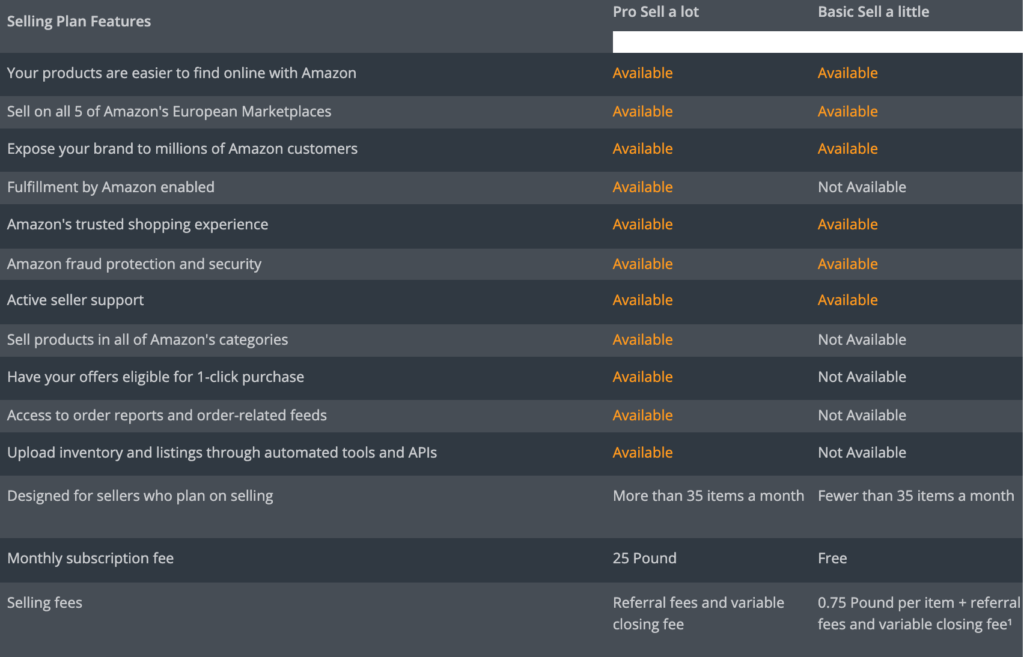Viewport: 1024px width, 657px height.
Task: Click the "Selling Plan Features" column header
Action: pos(79,21)
